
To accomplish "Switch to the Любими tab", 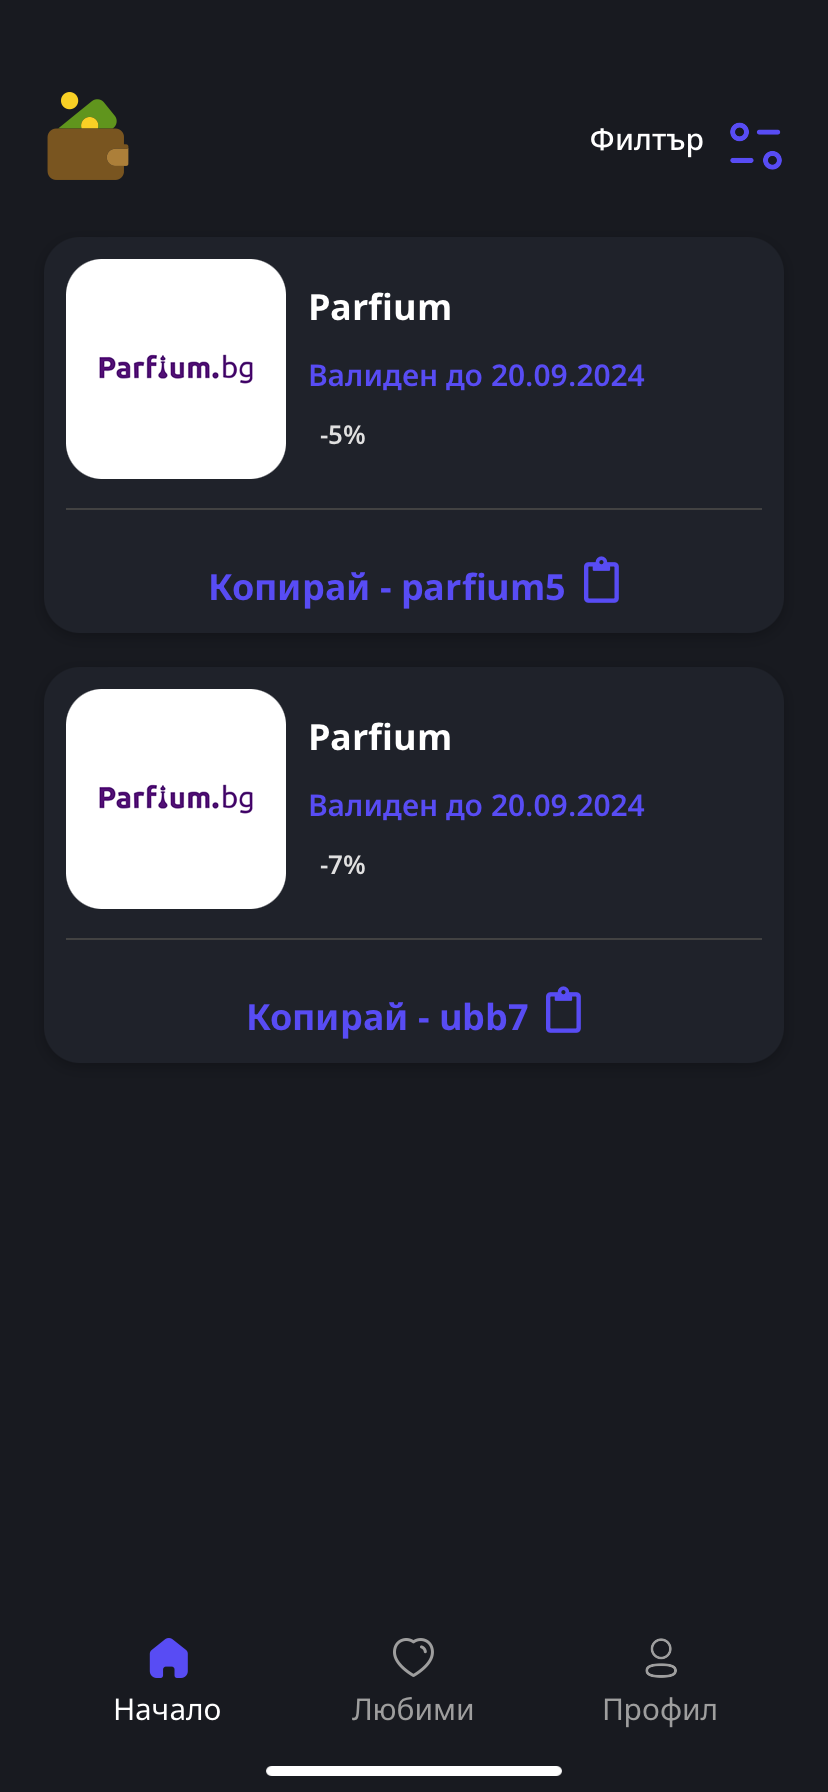I will tap(413, 1709).
